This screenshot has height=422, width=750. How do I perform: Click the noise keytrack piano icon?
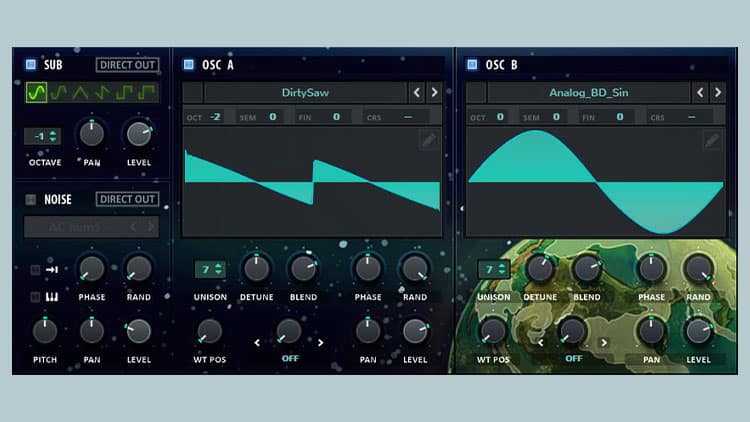52,297
